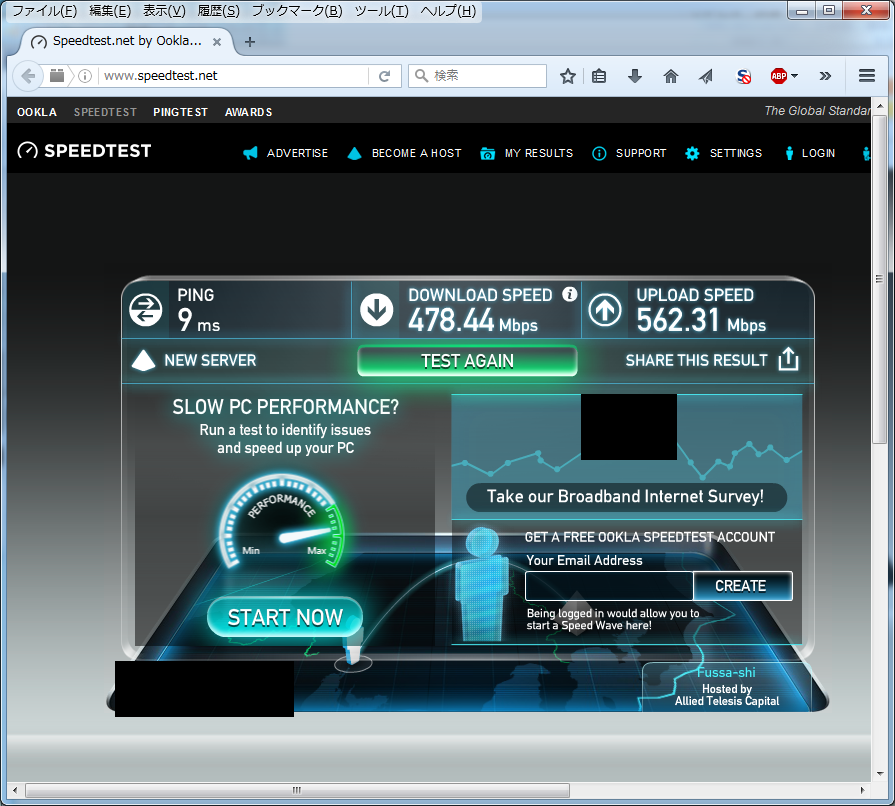Click the 478.44 Mbps download value

(473, 320)
